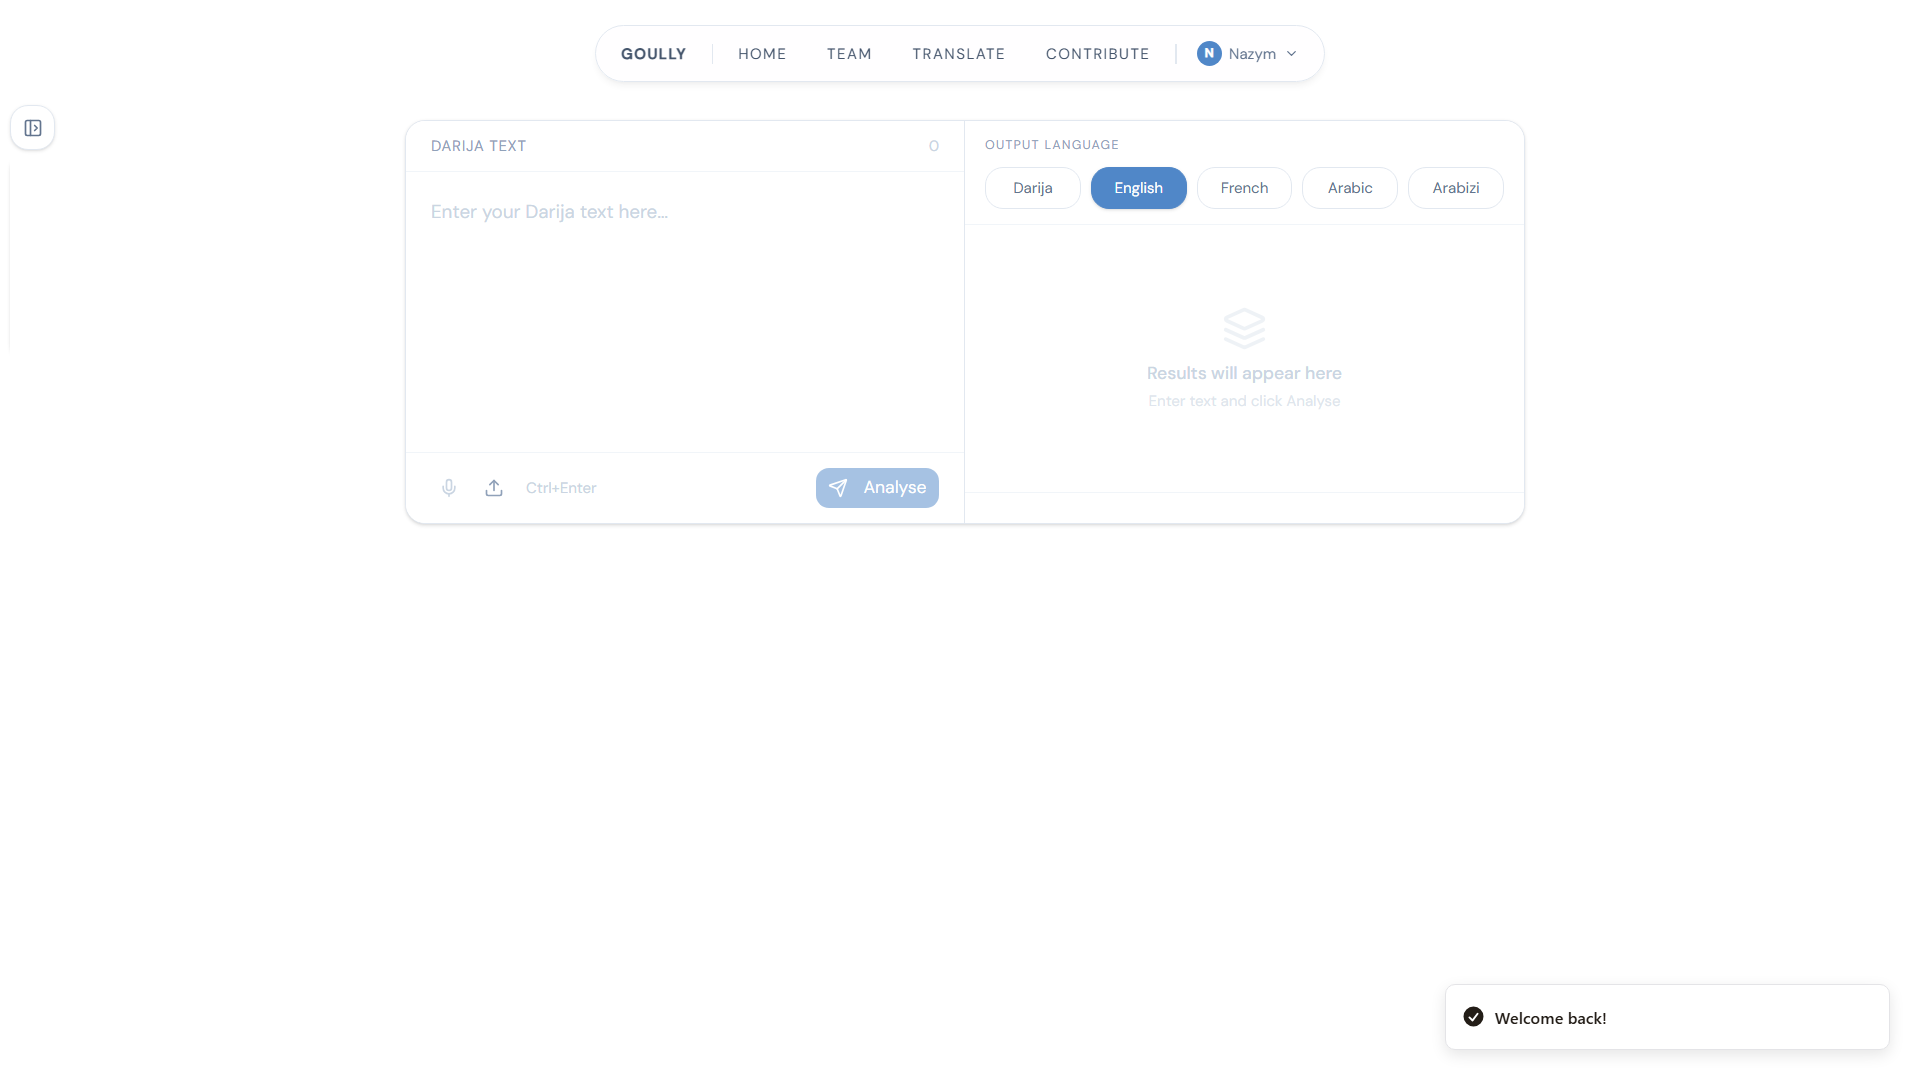This screenshot has width=1917, height=1078.
Task: Open the sidebar panel toggle icon
Action: (33, 128)
